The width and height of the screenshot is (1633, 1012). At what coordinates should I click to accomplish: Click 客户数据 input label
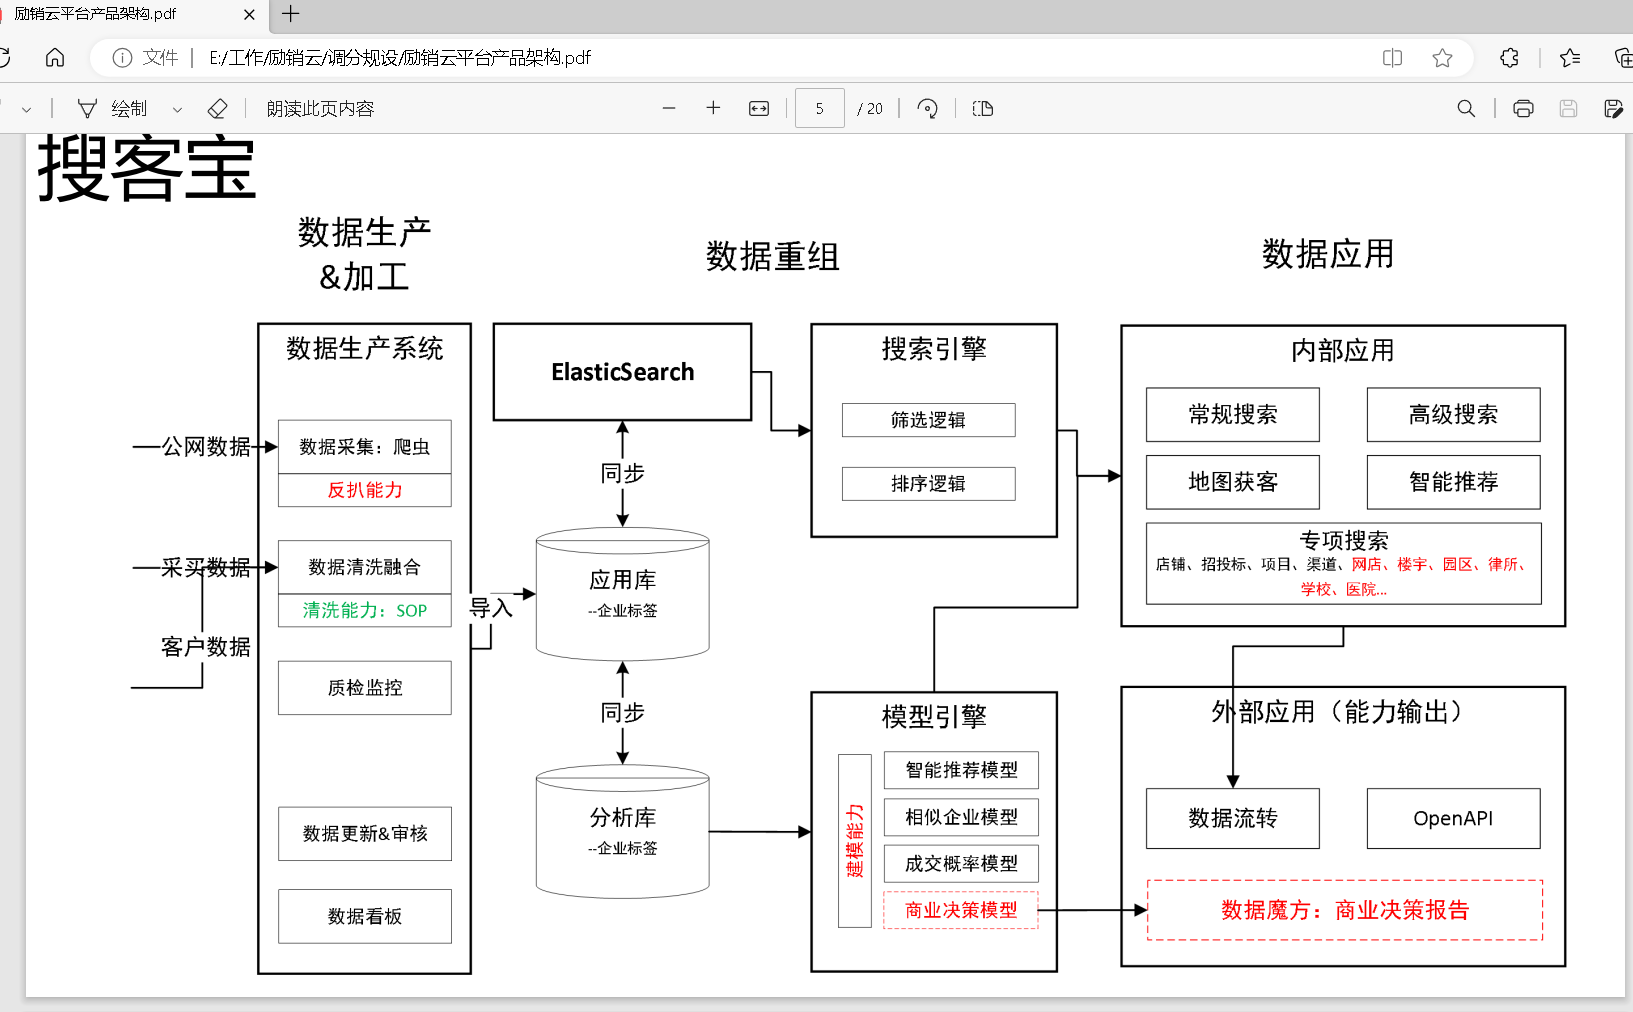coord(206,647)
